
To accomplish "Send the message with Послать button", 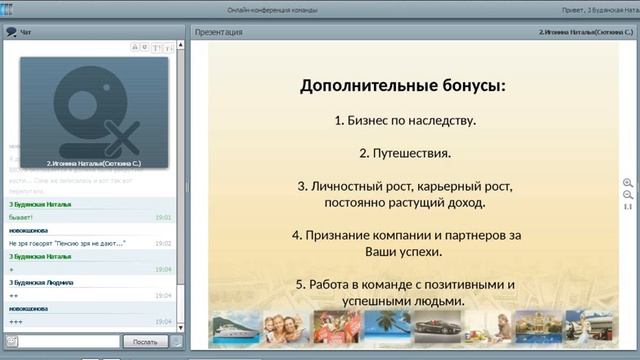I will point(145,342).
